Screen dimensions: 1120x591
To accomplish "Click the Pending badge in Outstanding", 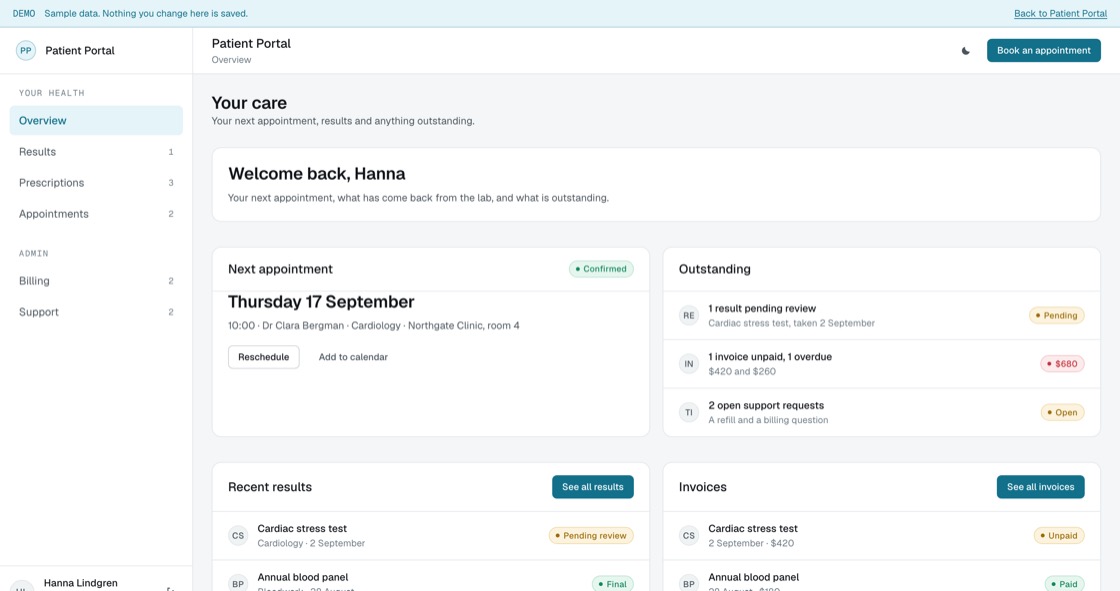I will coord(1056,315).
